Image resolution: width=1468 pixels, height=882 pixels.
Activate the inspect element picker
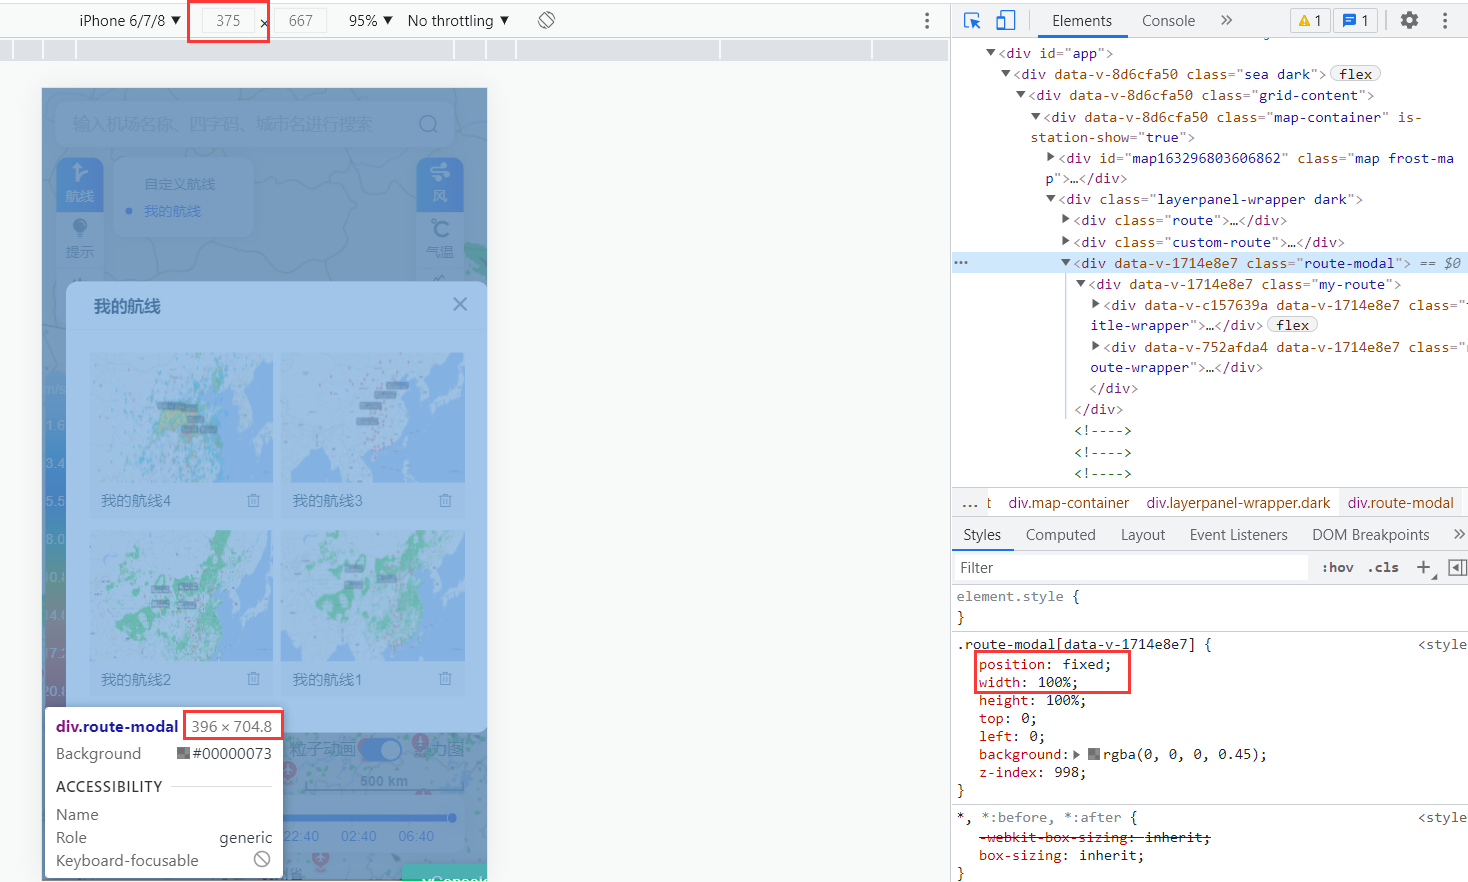pos(972,20)
